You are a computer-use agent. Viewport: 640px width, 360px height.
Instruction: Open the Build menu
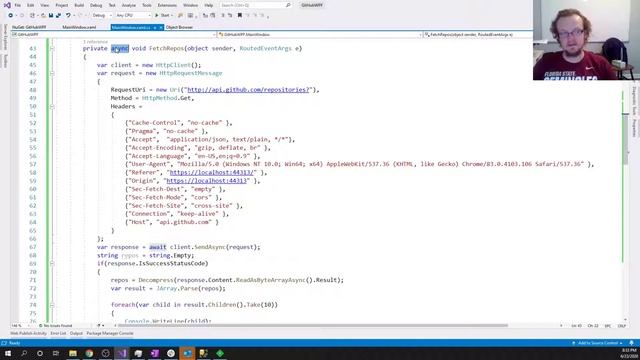[x=79, y=5]
